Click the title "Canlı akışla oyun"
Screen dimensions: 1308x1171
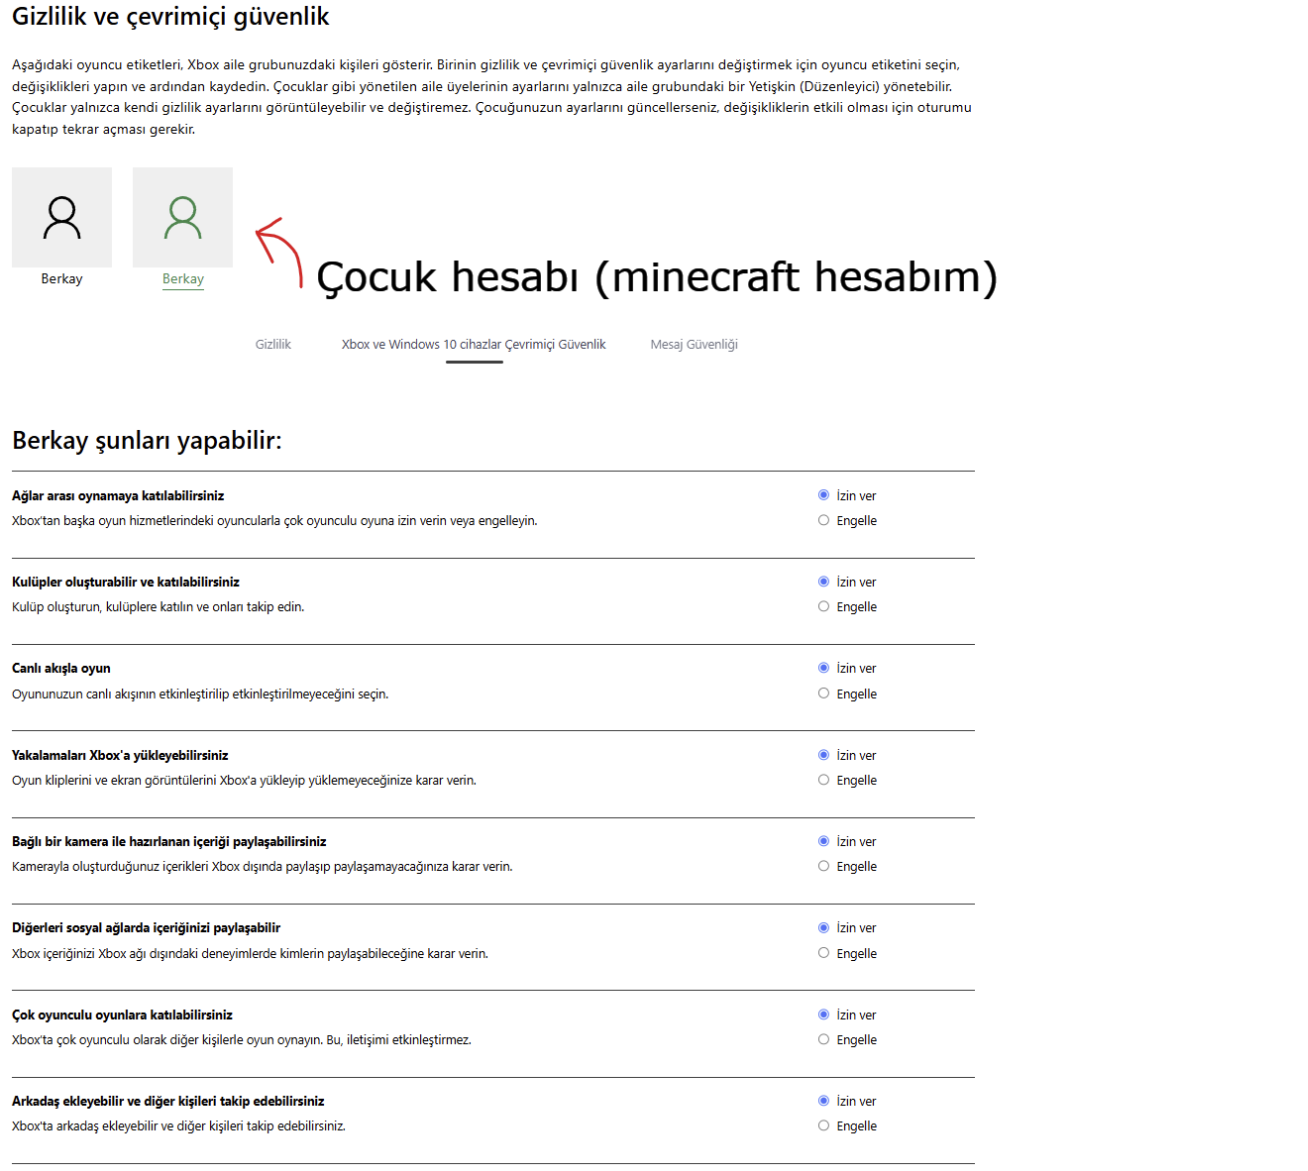coord(61,669)
